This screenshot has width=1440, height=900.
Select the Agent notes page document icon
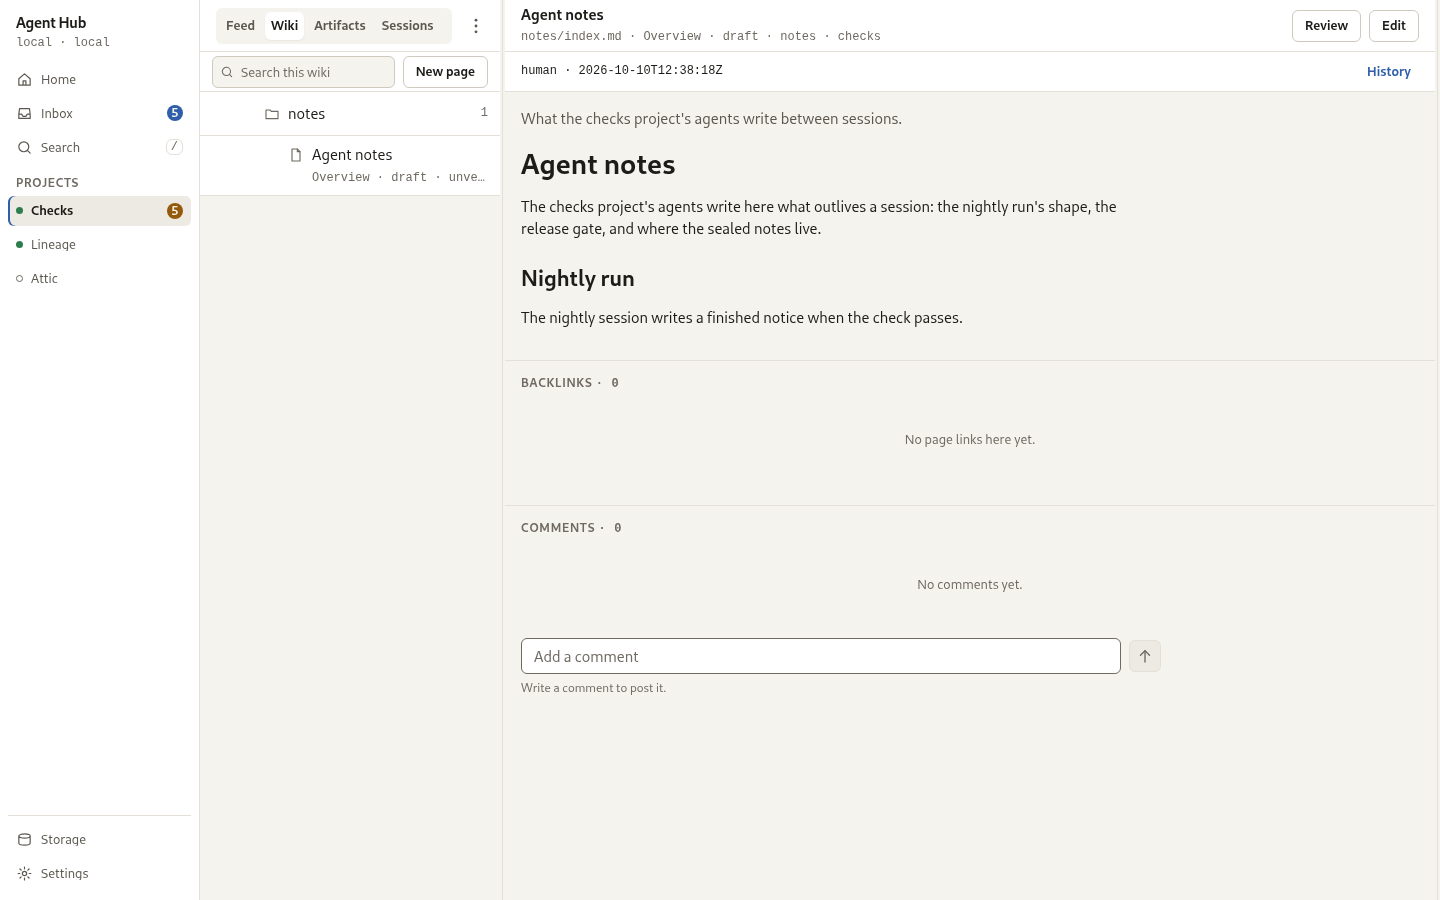pyautogui.click(x=296, y=155)
